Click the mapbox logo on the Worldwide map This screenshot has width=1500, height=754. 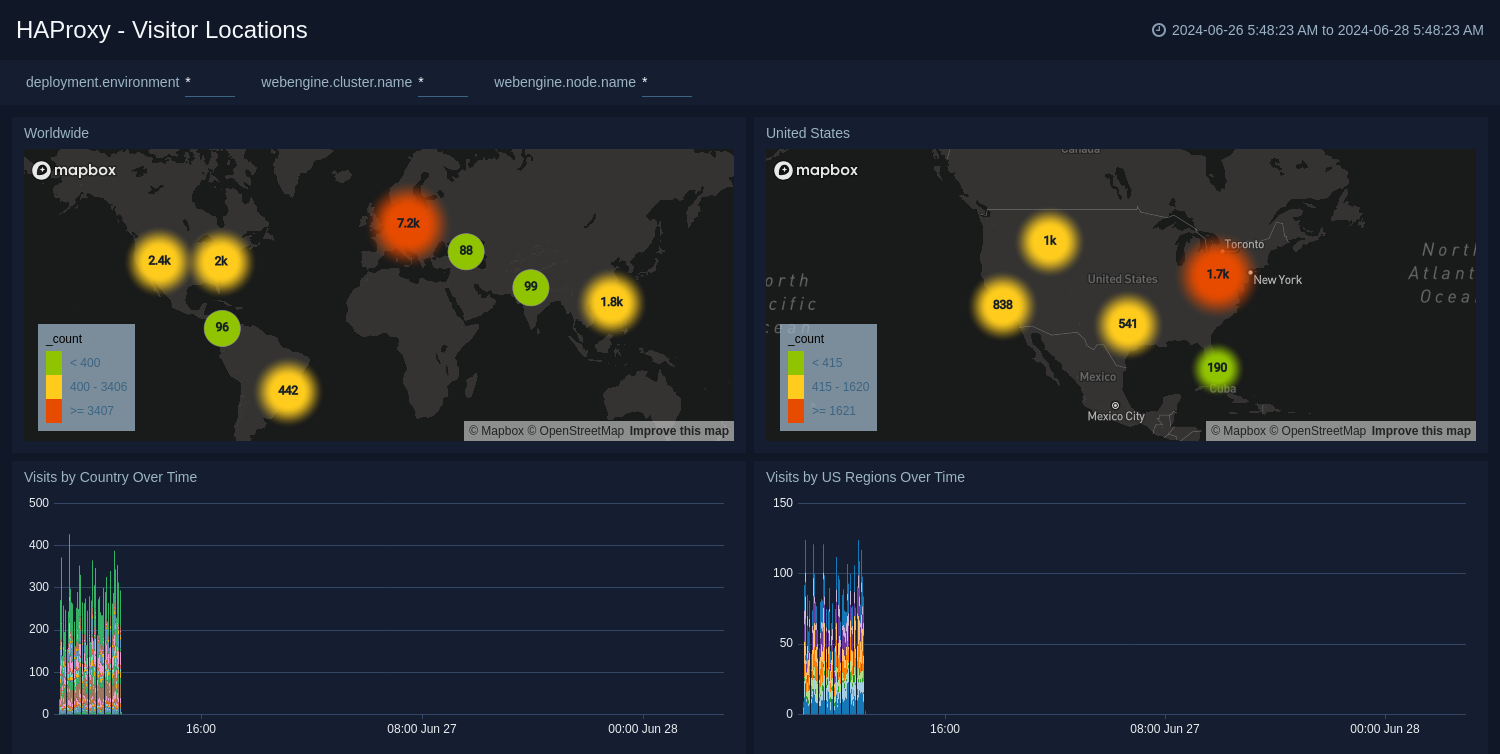(x=74, y=170)
